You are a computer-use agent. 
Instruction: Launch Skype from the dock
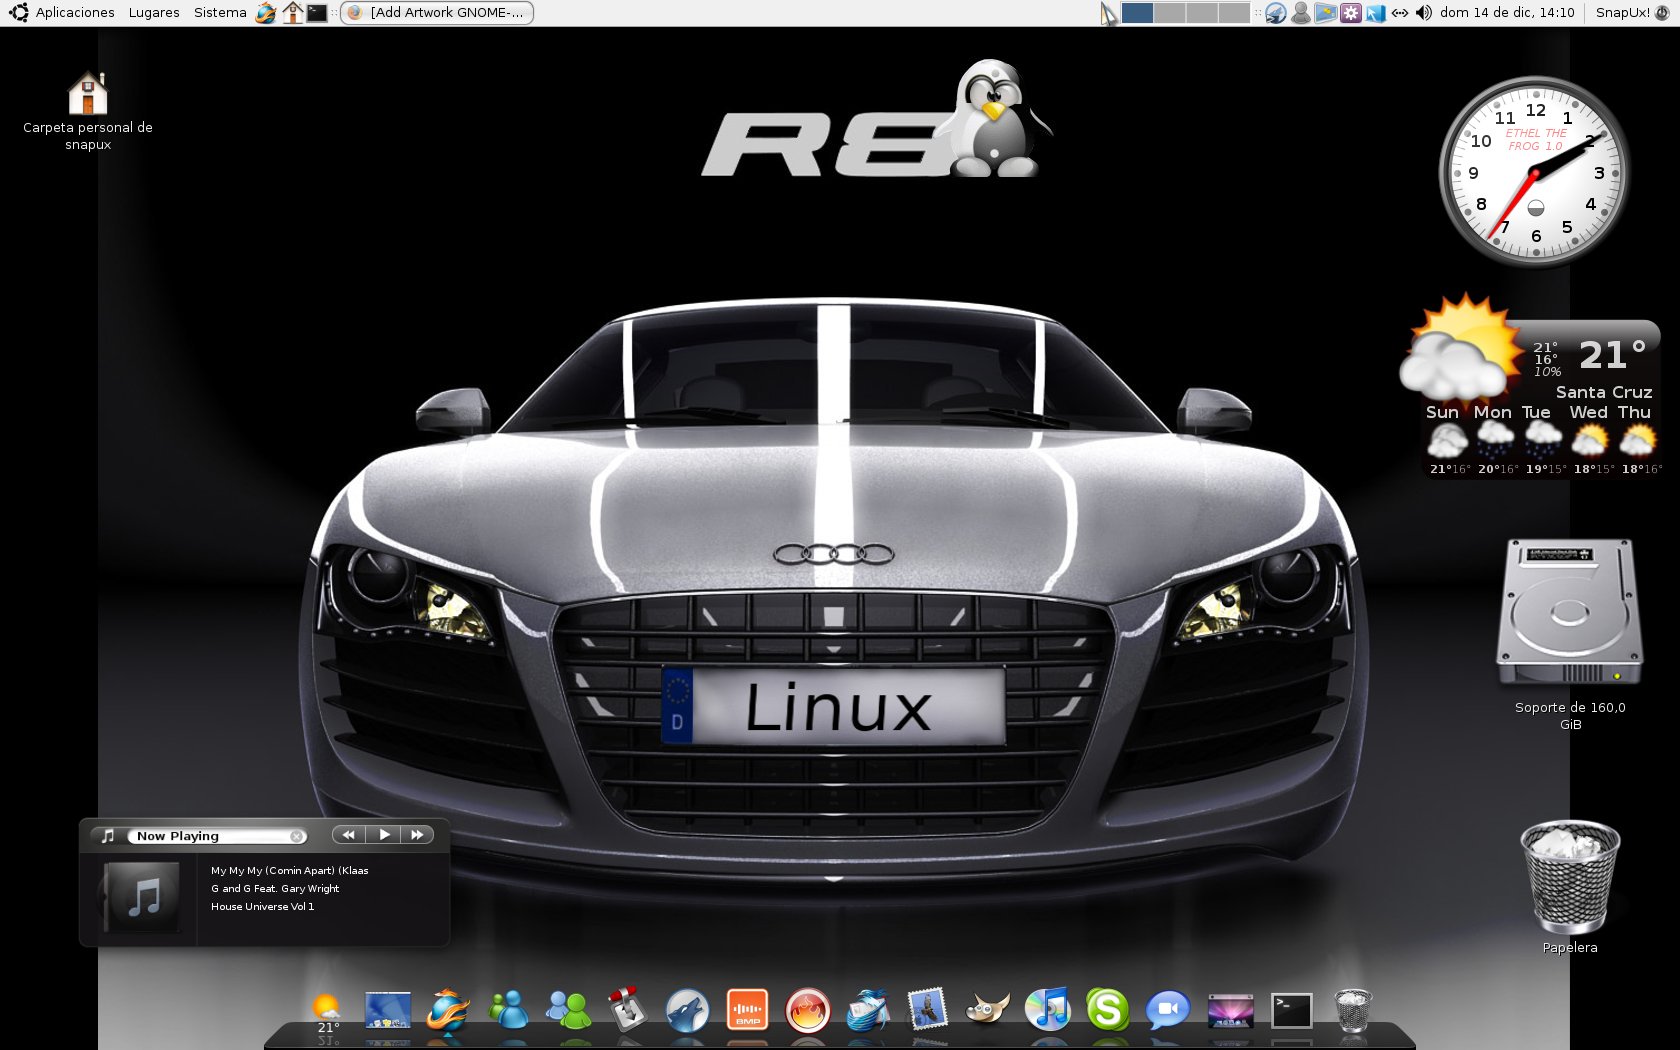coord(1108,1010)
